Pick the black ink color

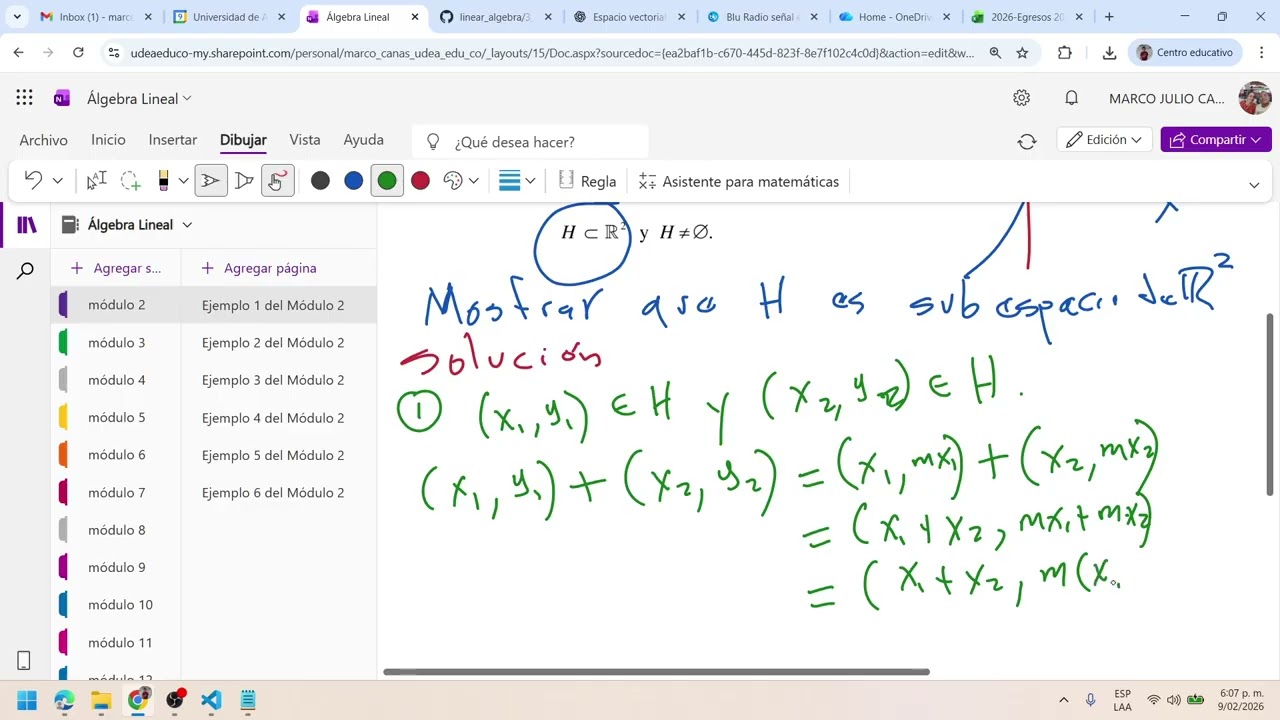(x=320, y=181)
